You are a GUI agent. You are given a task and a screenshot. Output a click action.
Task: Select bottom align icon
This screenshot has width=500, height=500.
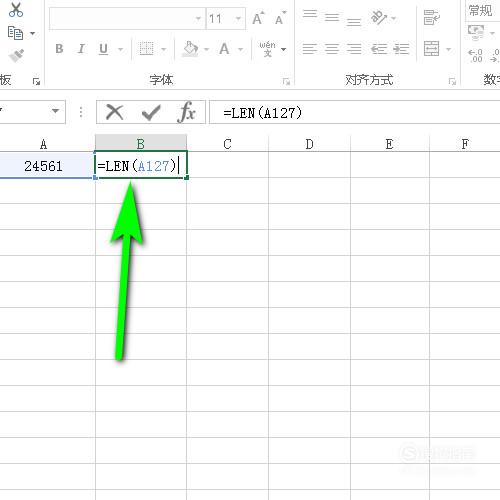coord(354,21)
